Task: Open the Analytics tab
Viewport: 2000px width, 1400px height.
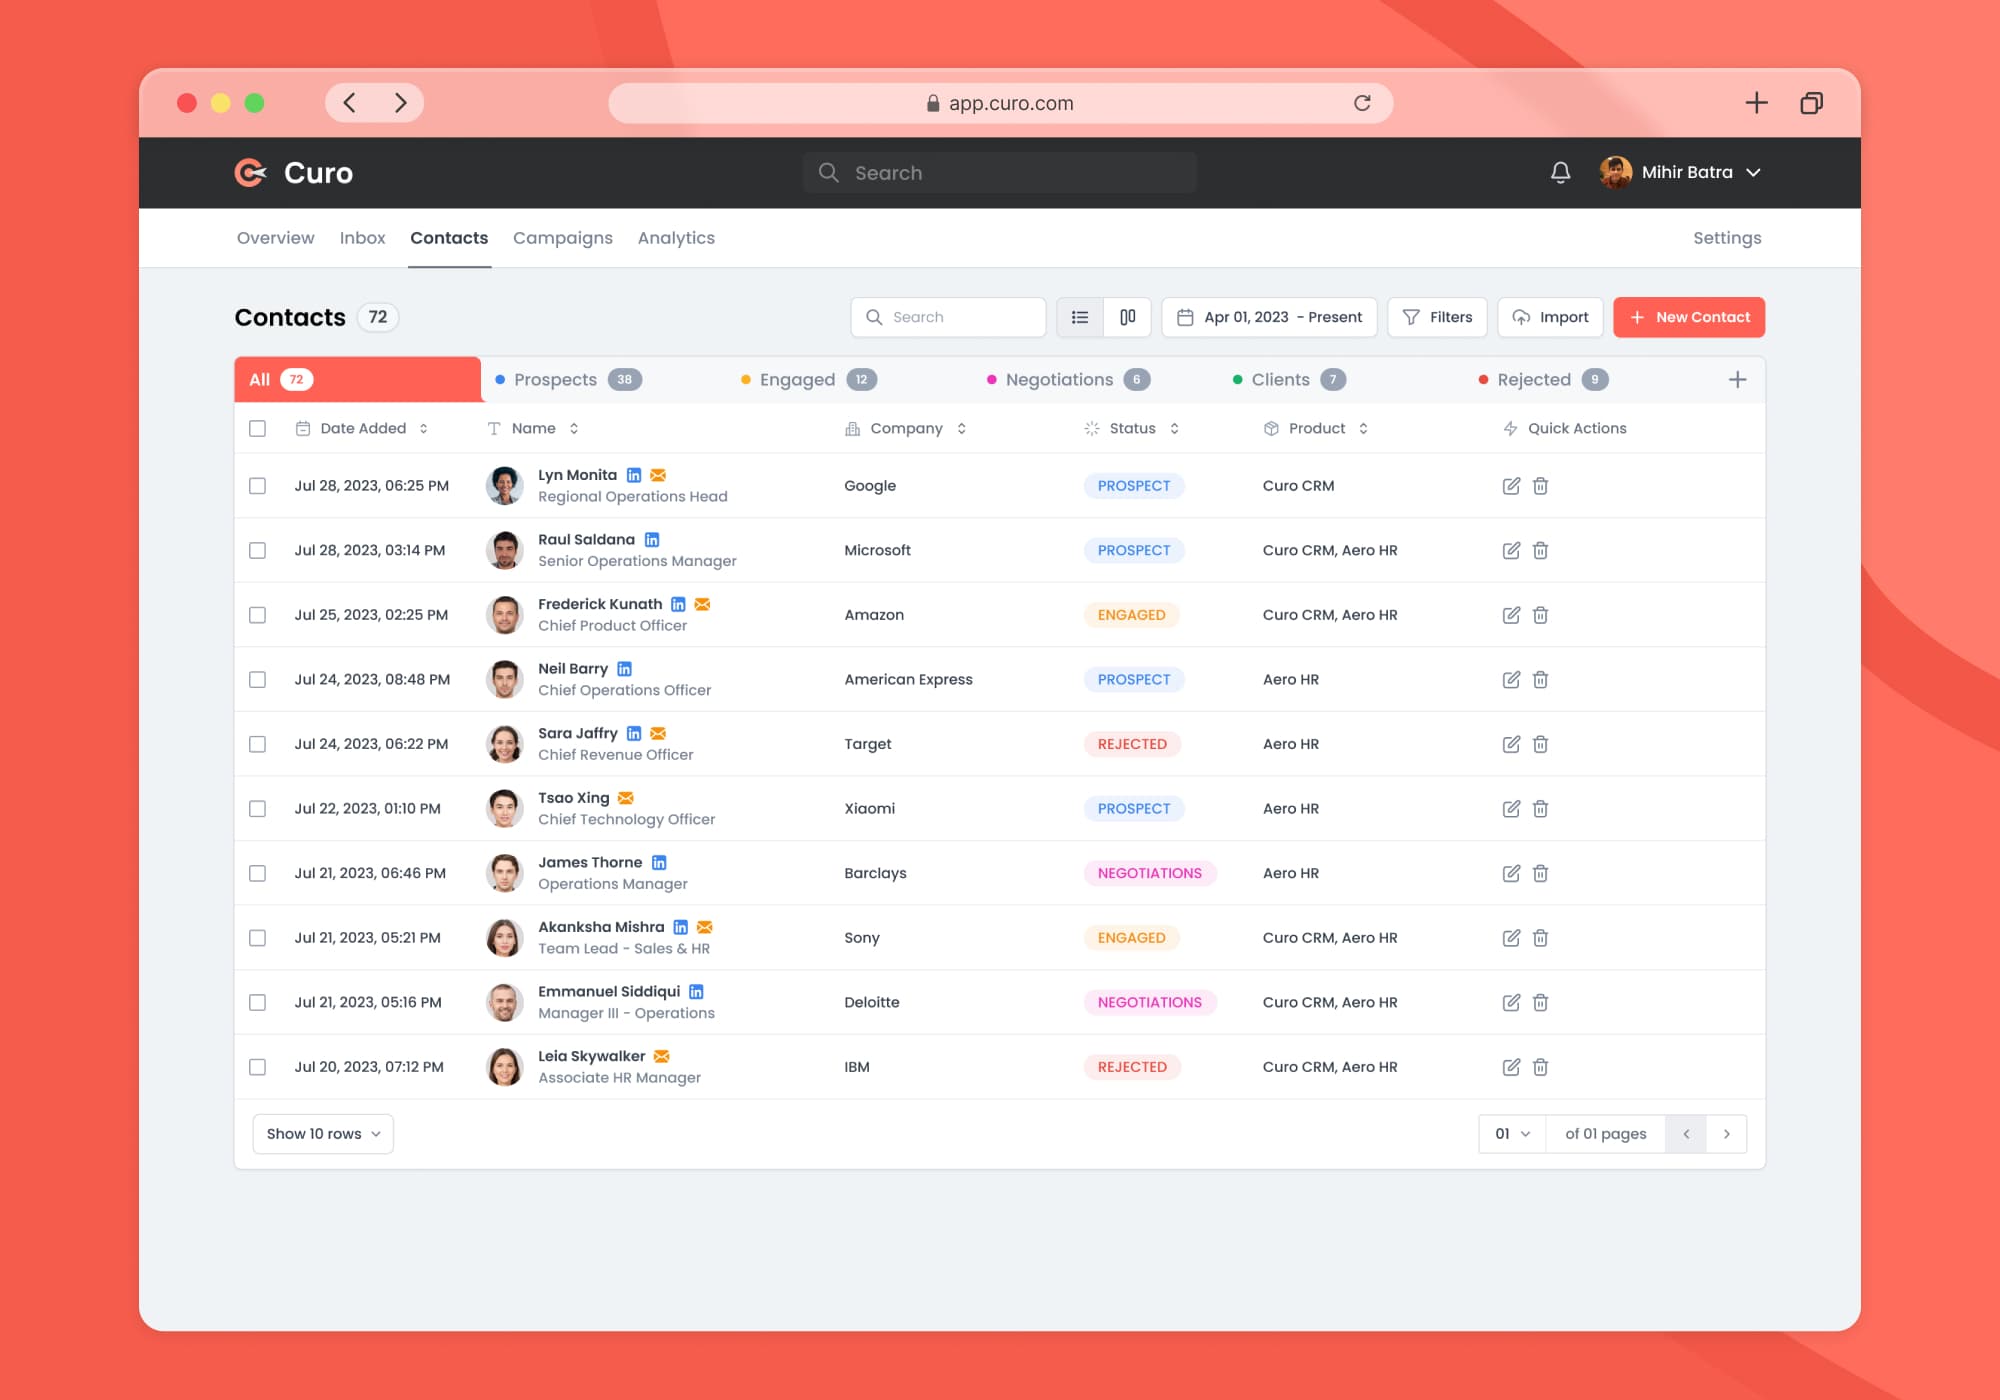Action: tap(676, 238)
